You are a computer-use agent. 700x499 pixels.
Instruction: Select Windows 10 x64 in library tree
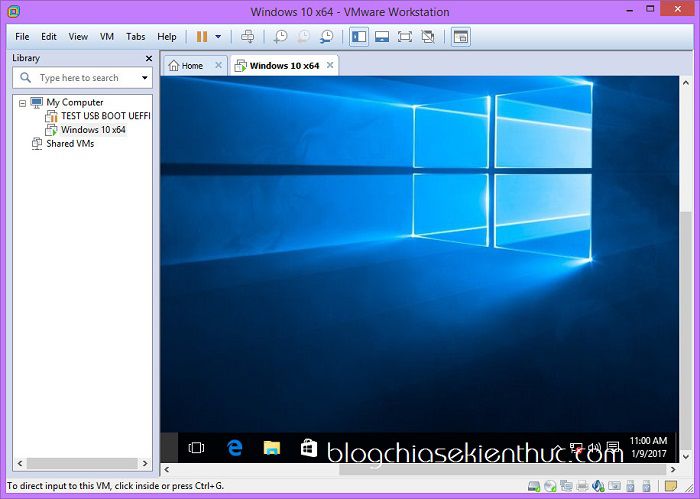point(86,130)
